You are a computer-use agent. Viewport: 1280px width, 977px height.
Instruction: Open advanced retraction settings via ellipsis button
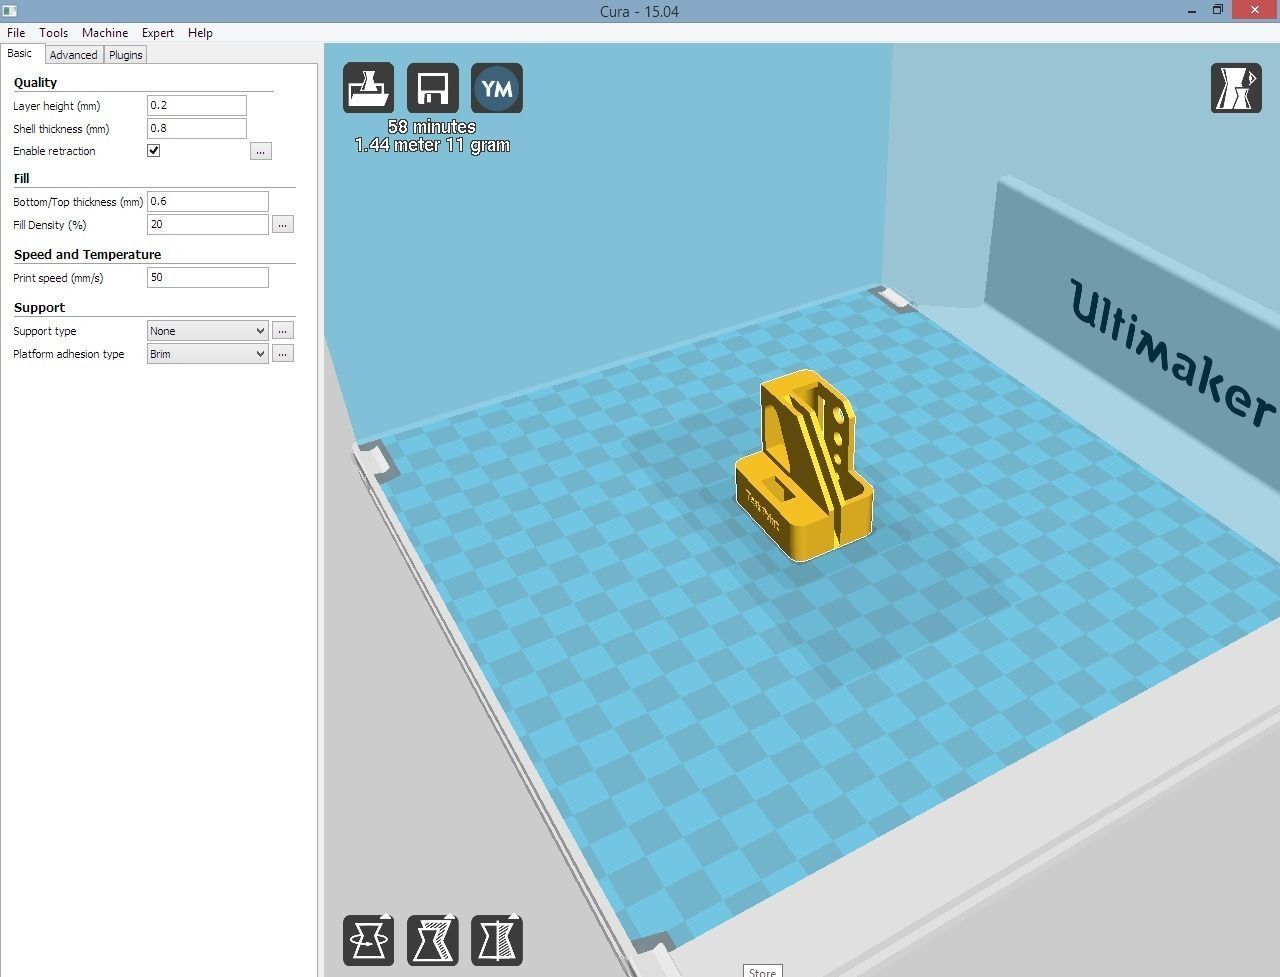coord(261,150)
